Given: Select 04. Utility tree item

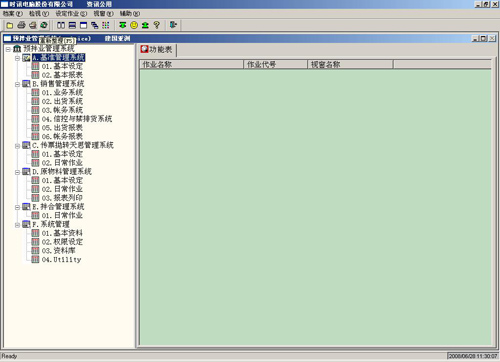Looking at the screenshot, I should [x=61, y=259].
